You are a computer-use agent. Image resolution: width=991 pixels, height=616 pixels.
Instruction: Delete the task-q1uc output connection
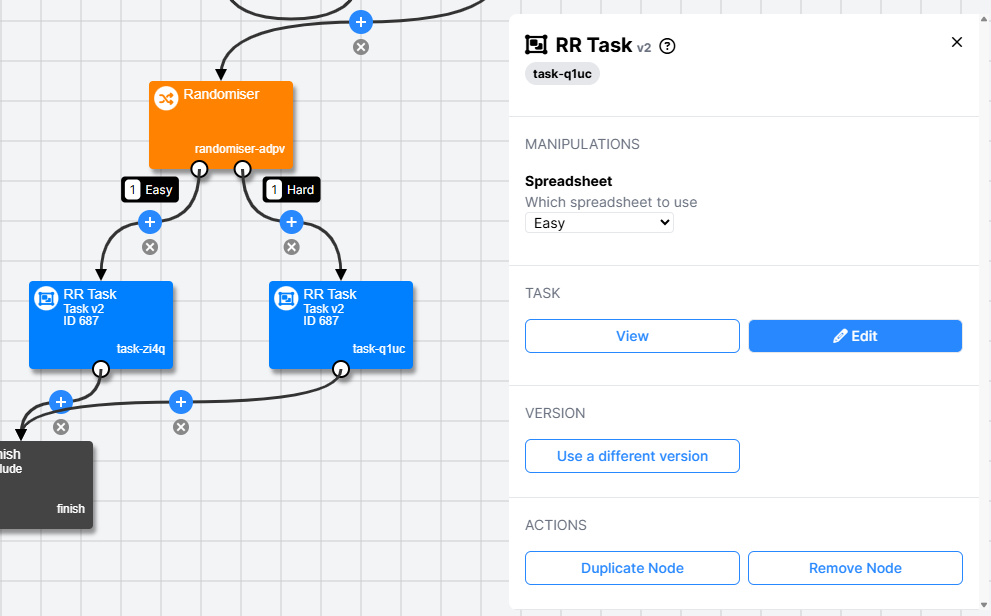(181, 428)
